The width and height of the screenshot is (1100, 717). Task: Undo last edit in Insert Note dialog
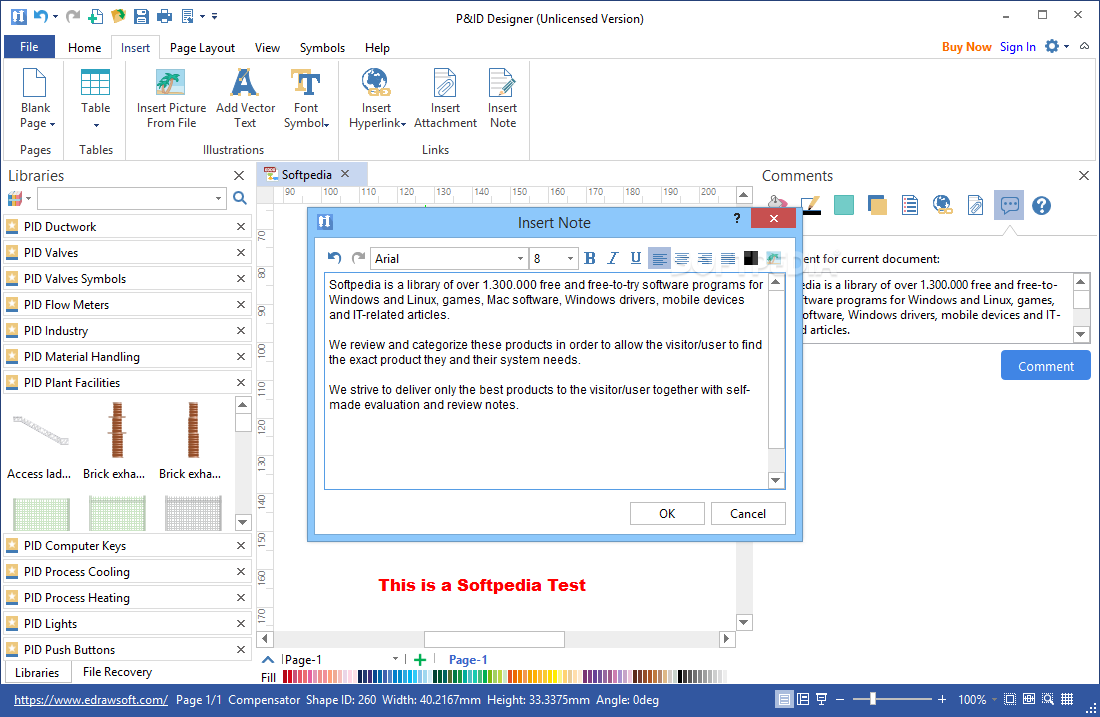[x=335, y=258]
